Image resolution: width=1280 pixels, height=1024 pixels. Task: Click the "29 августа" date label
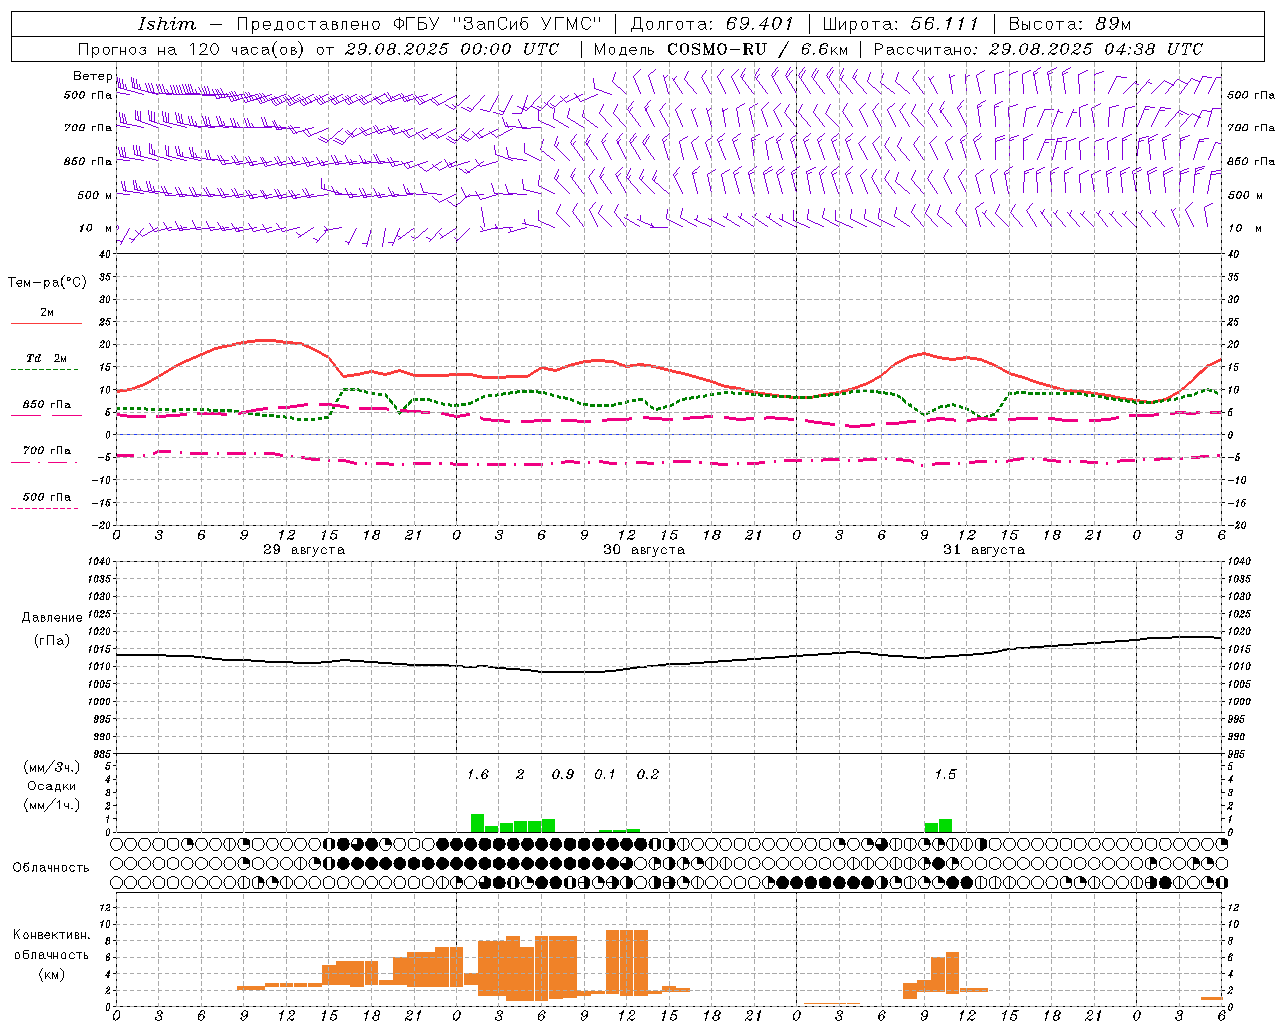pos(304,550)
